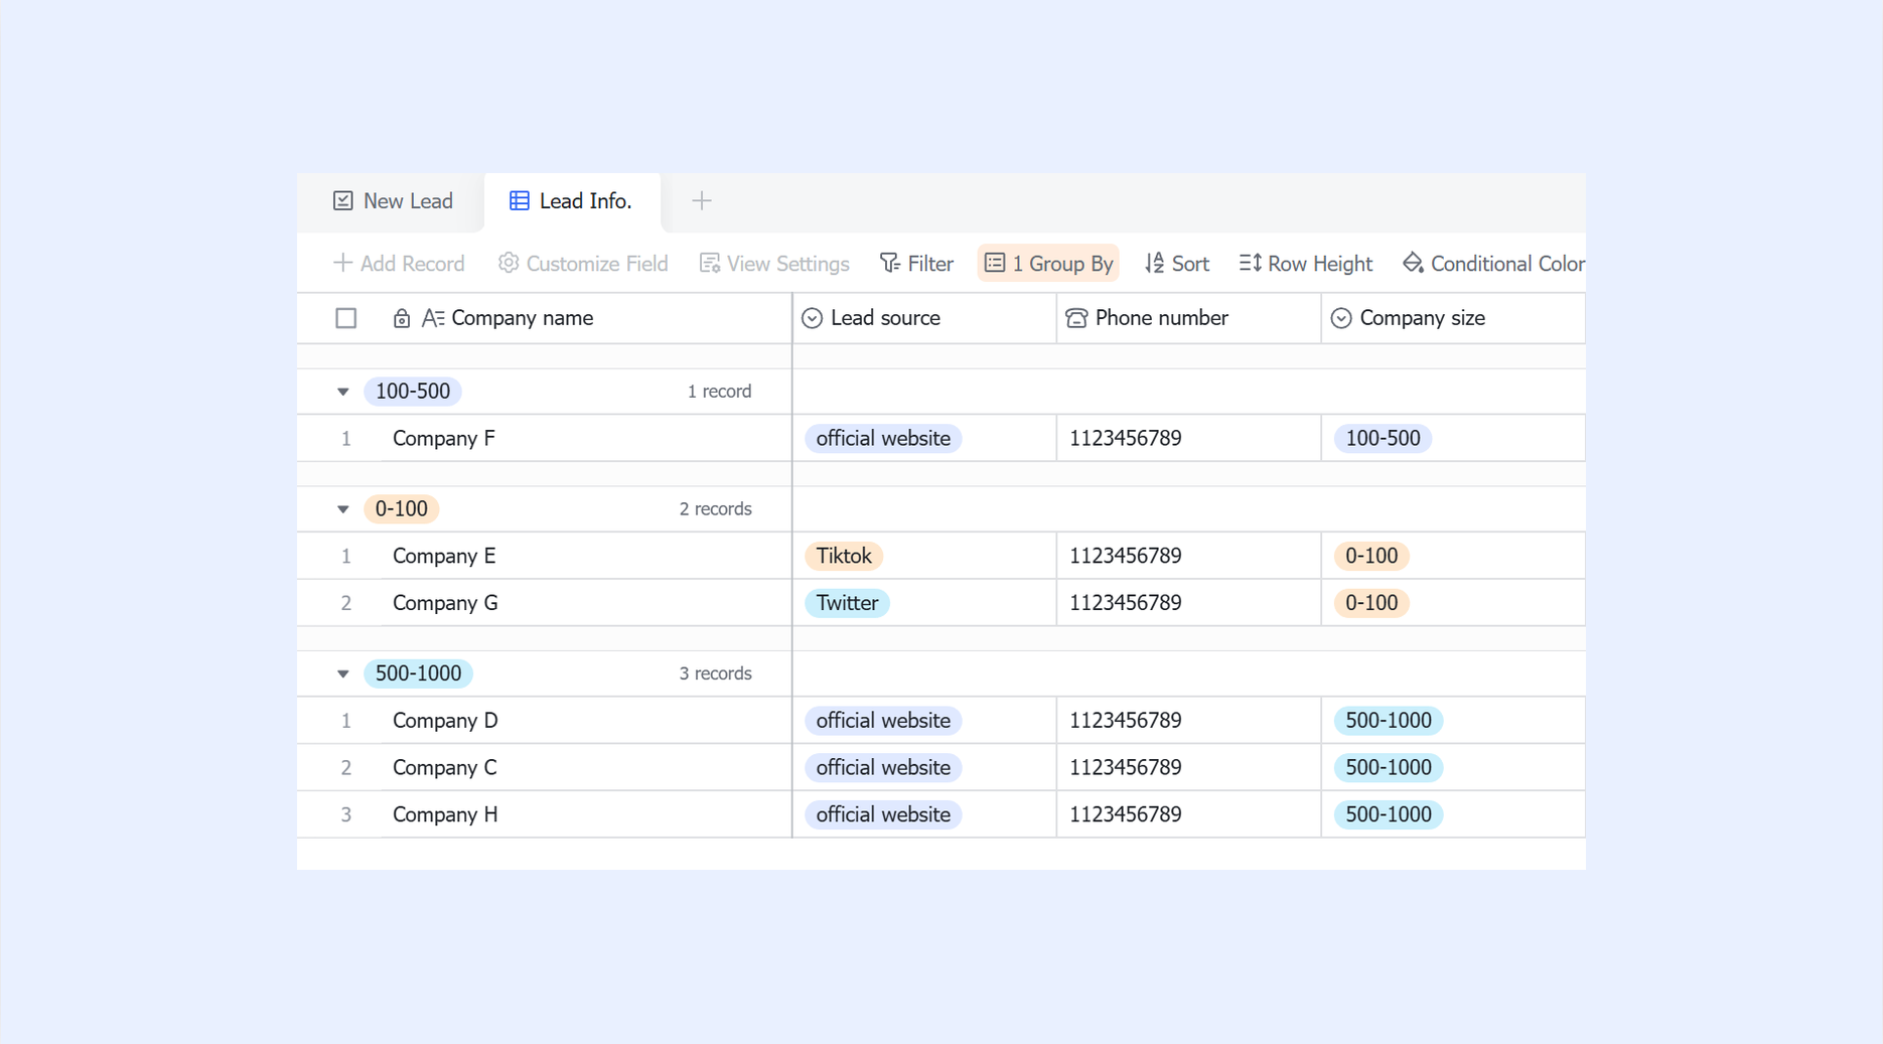Click the plus icon to add a new view tab

pyautogui.click(x=701, y=201)
